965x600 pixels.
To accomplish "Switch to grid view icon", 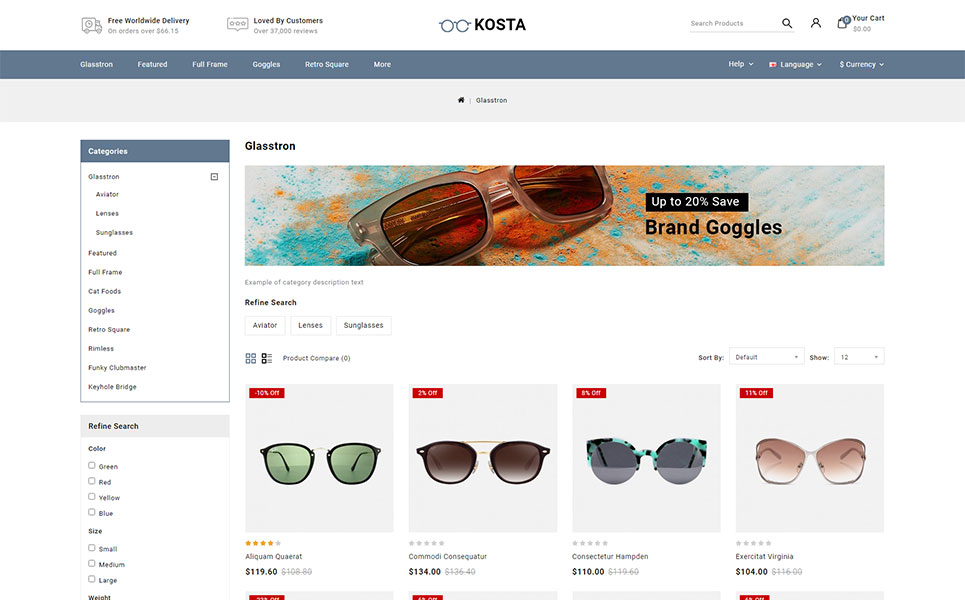I will [250, 358].
